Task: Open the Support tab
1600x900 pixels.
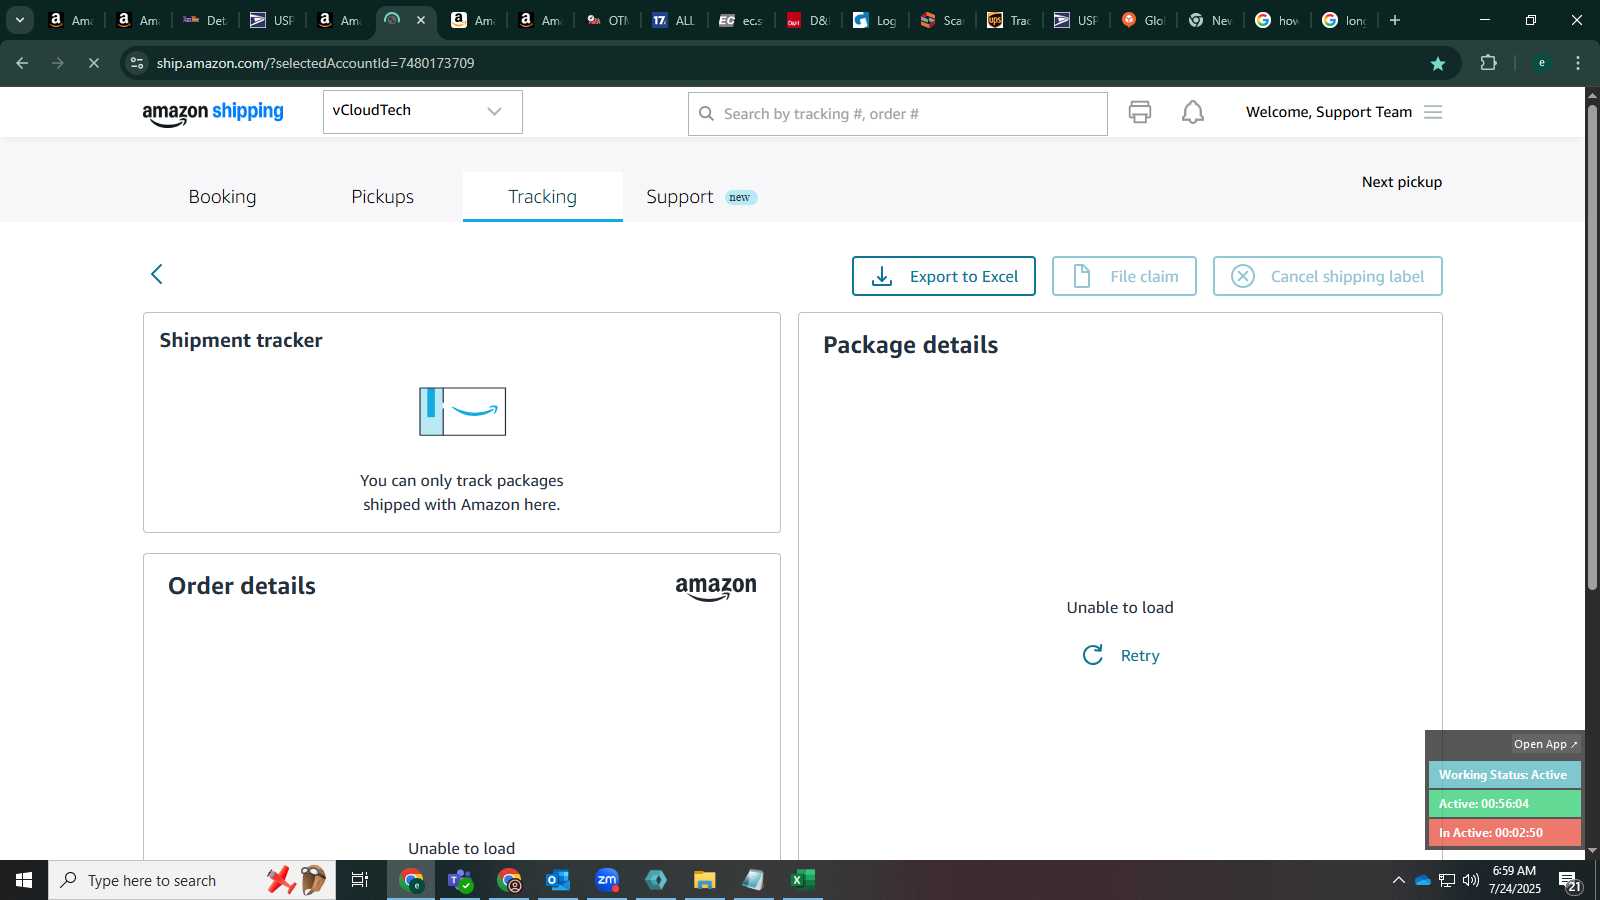Action: 701,197
